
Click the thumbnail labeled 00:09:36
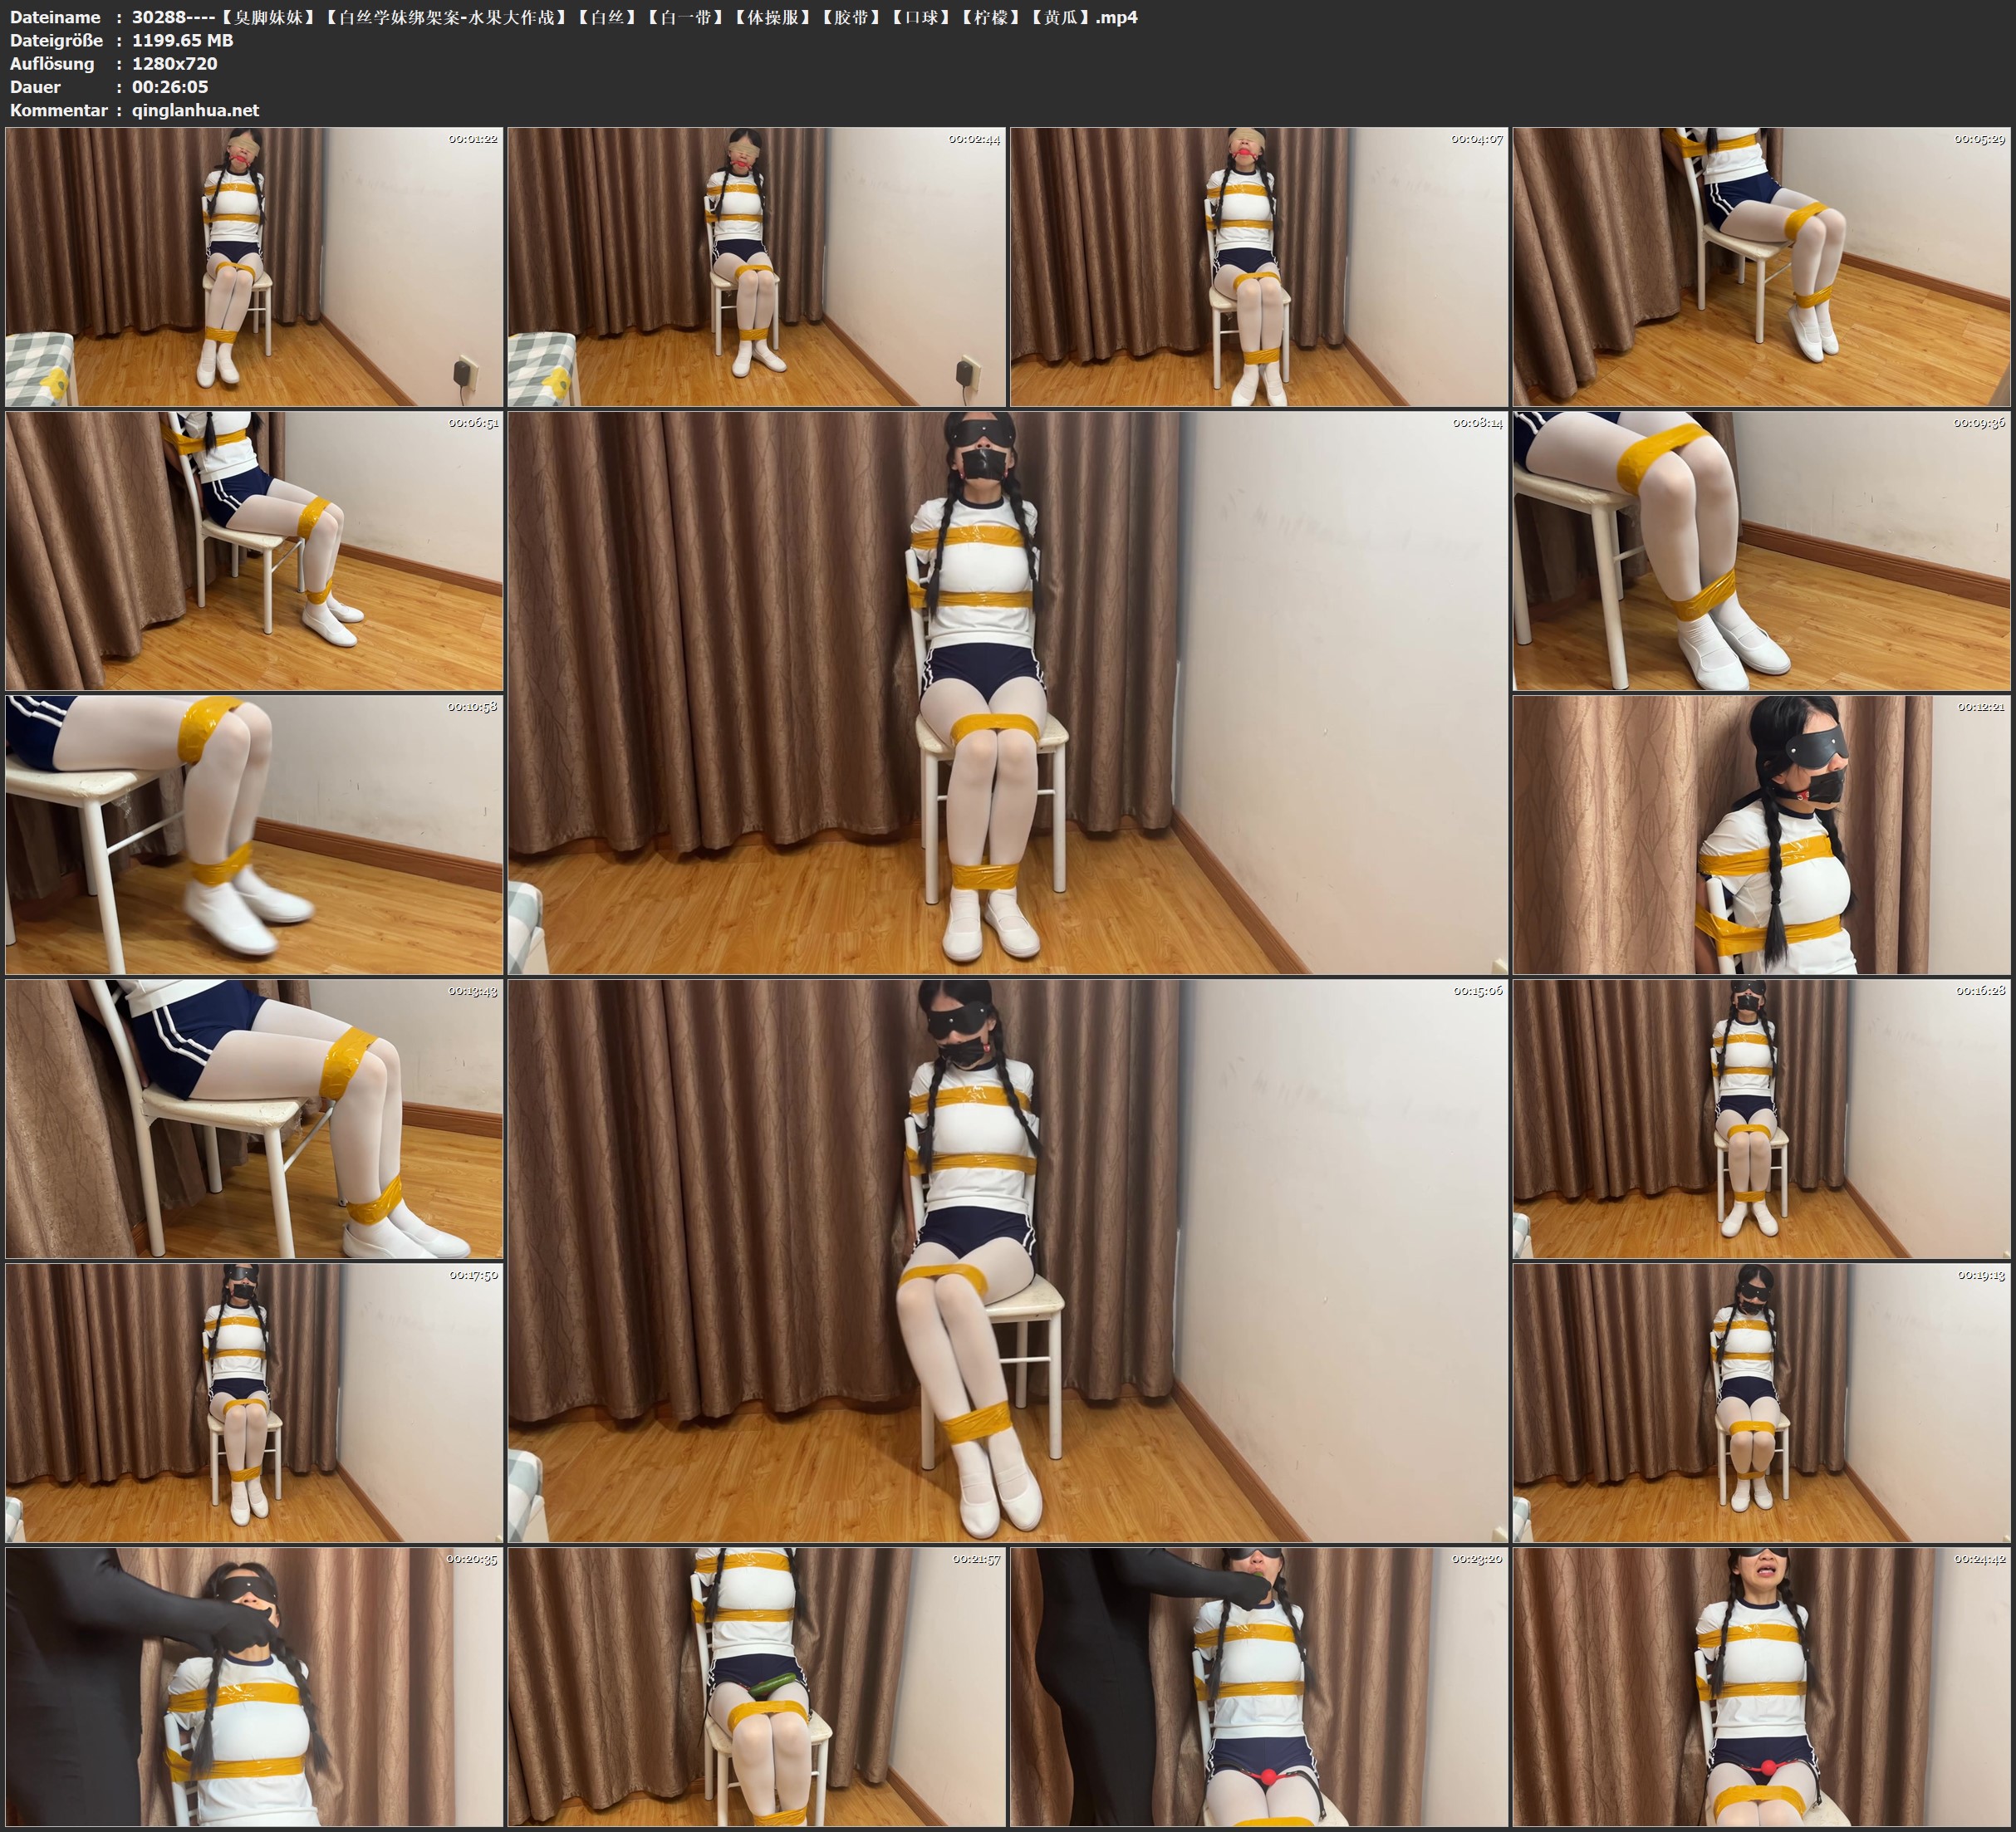pyautogui.click(x=1761, y=550)
